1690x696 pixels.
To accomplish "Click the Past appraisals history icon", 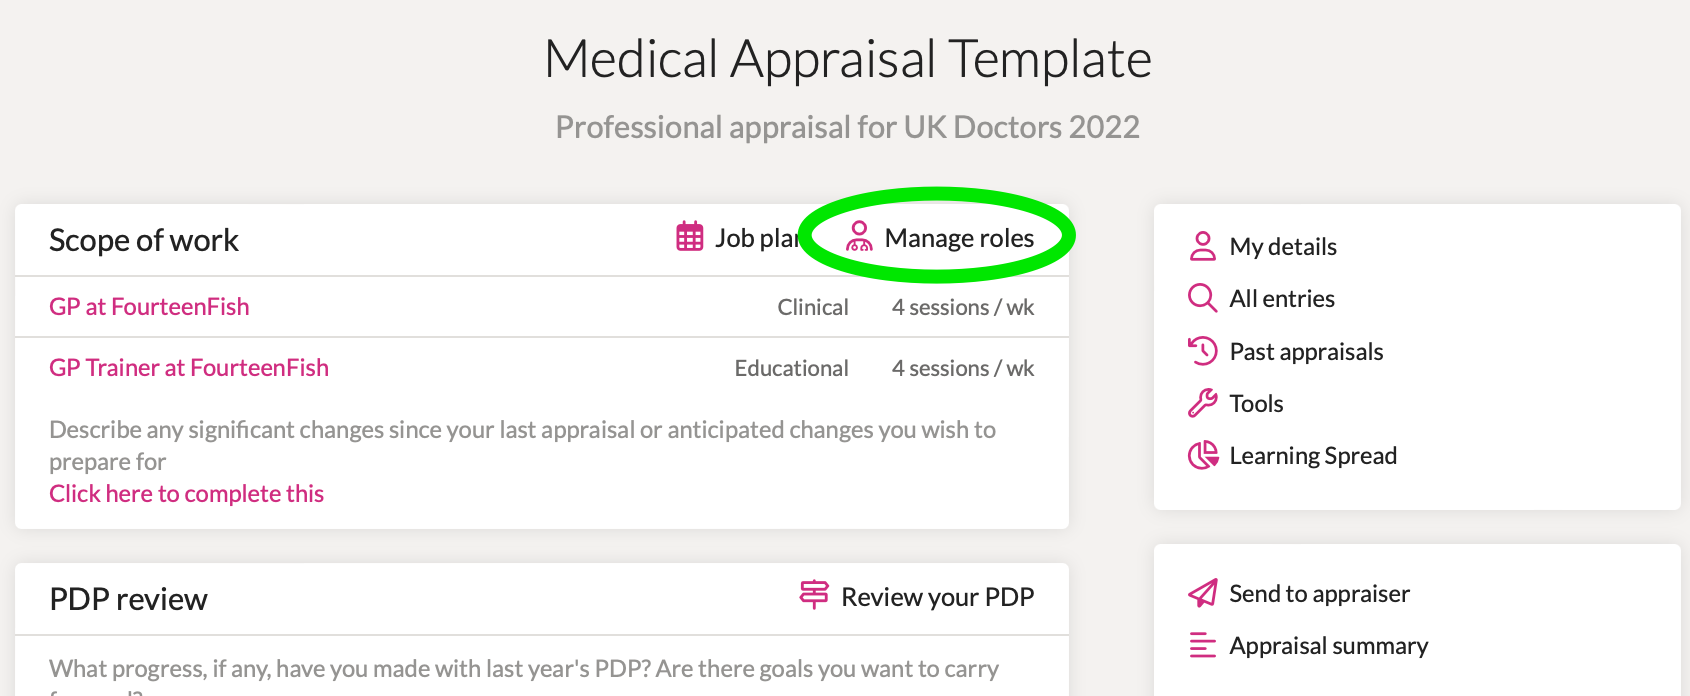I will (x=1202, y=351).
